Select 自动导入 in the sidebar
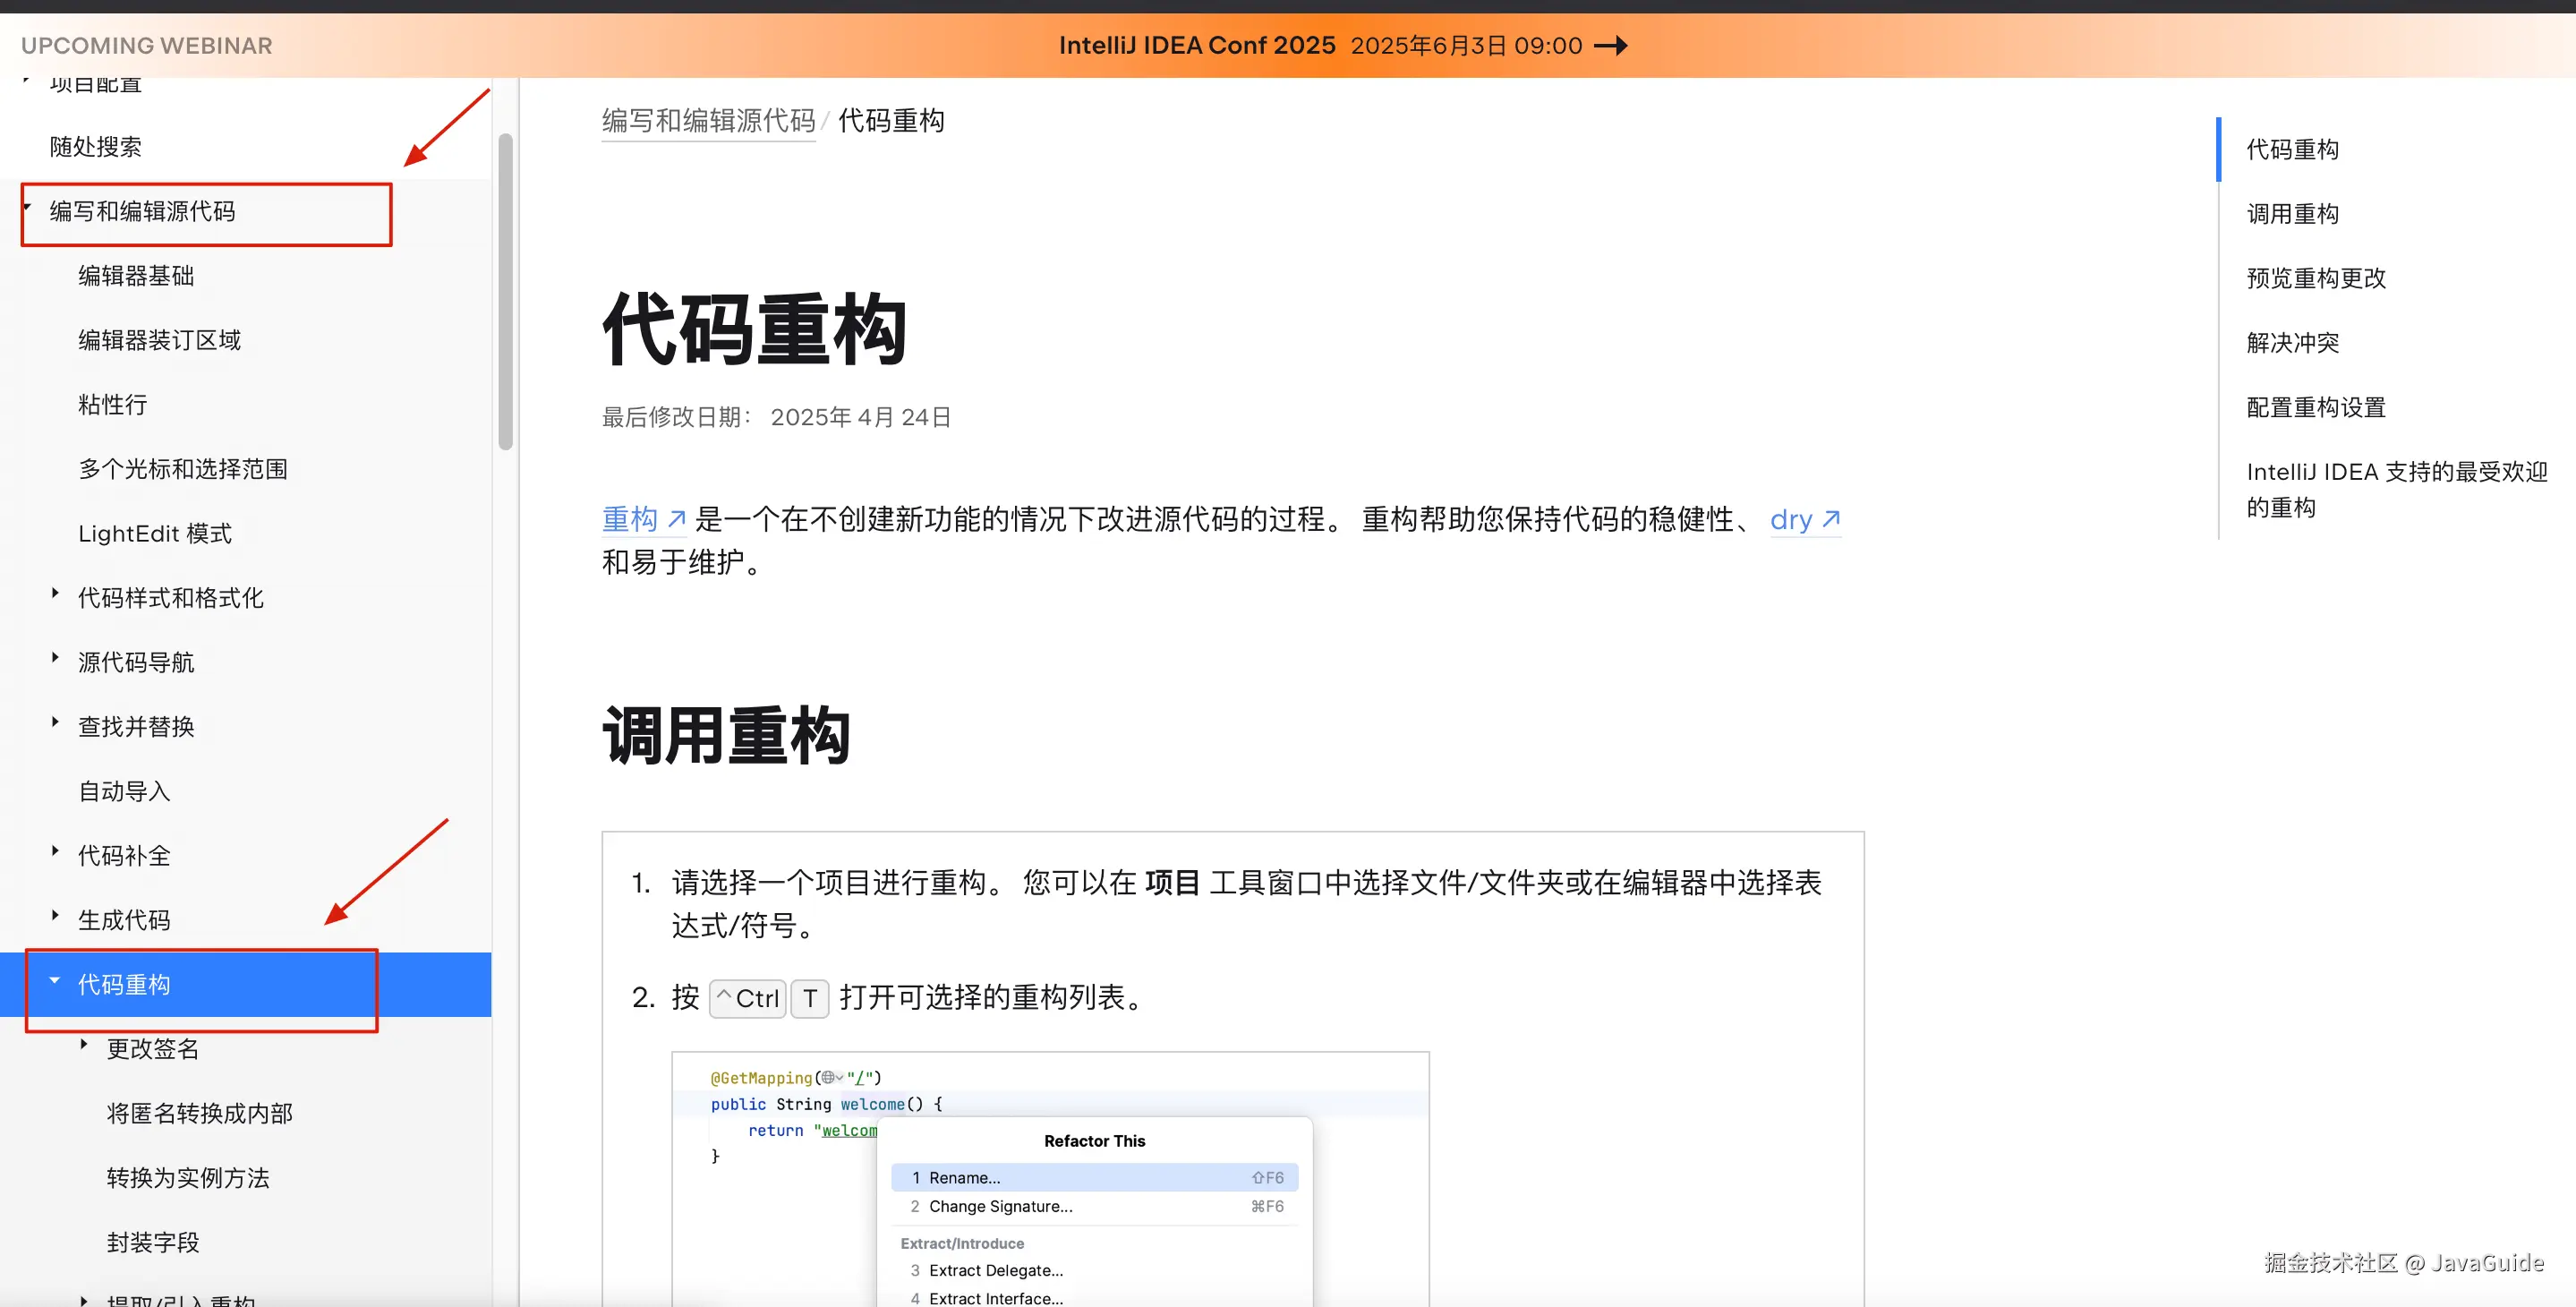Image resolution: width=2576 pixels, height=1307 pixels. click(x=123, y=790)
